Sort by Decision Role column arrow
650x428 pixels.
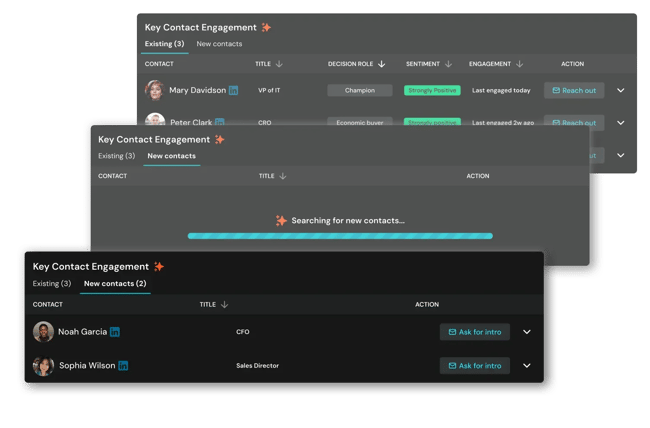click(382, 64)
